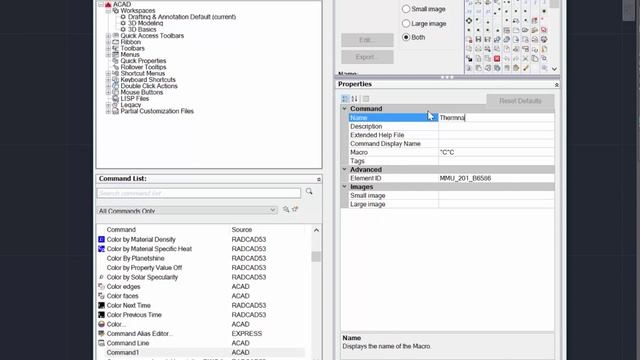Click the Ribbon node icon in tree

pyautogui.click(x=116, y=42)
